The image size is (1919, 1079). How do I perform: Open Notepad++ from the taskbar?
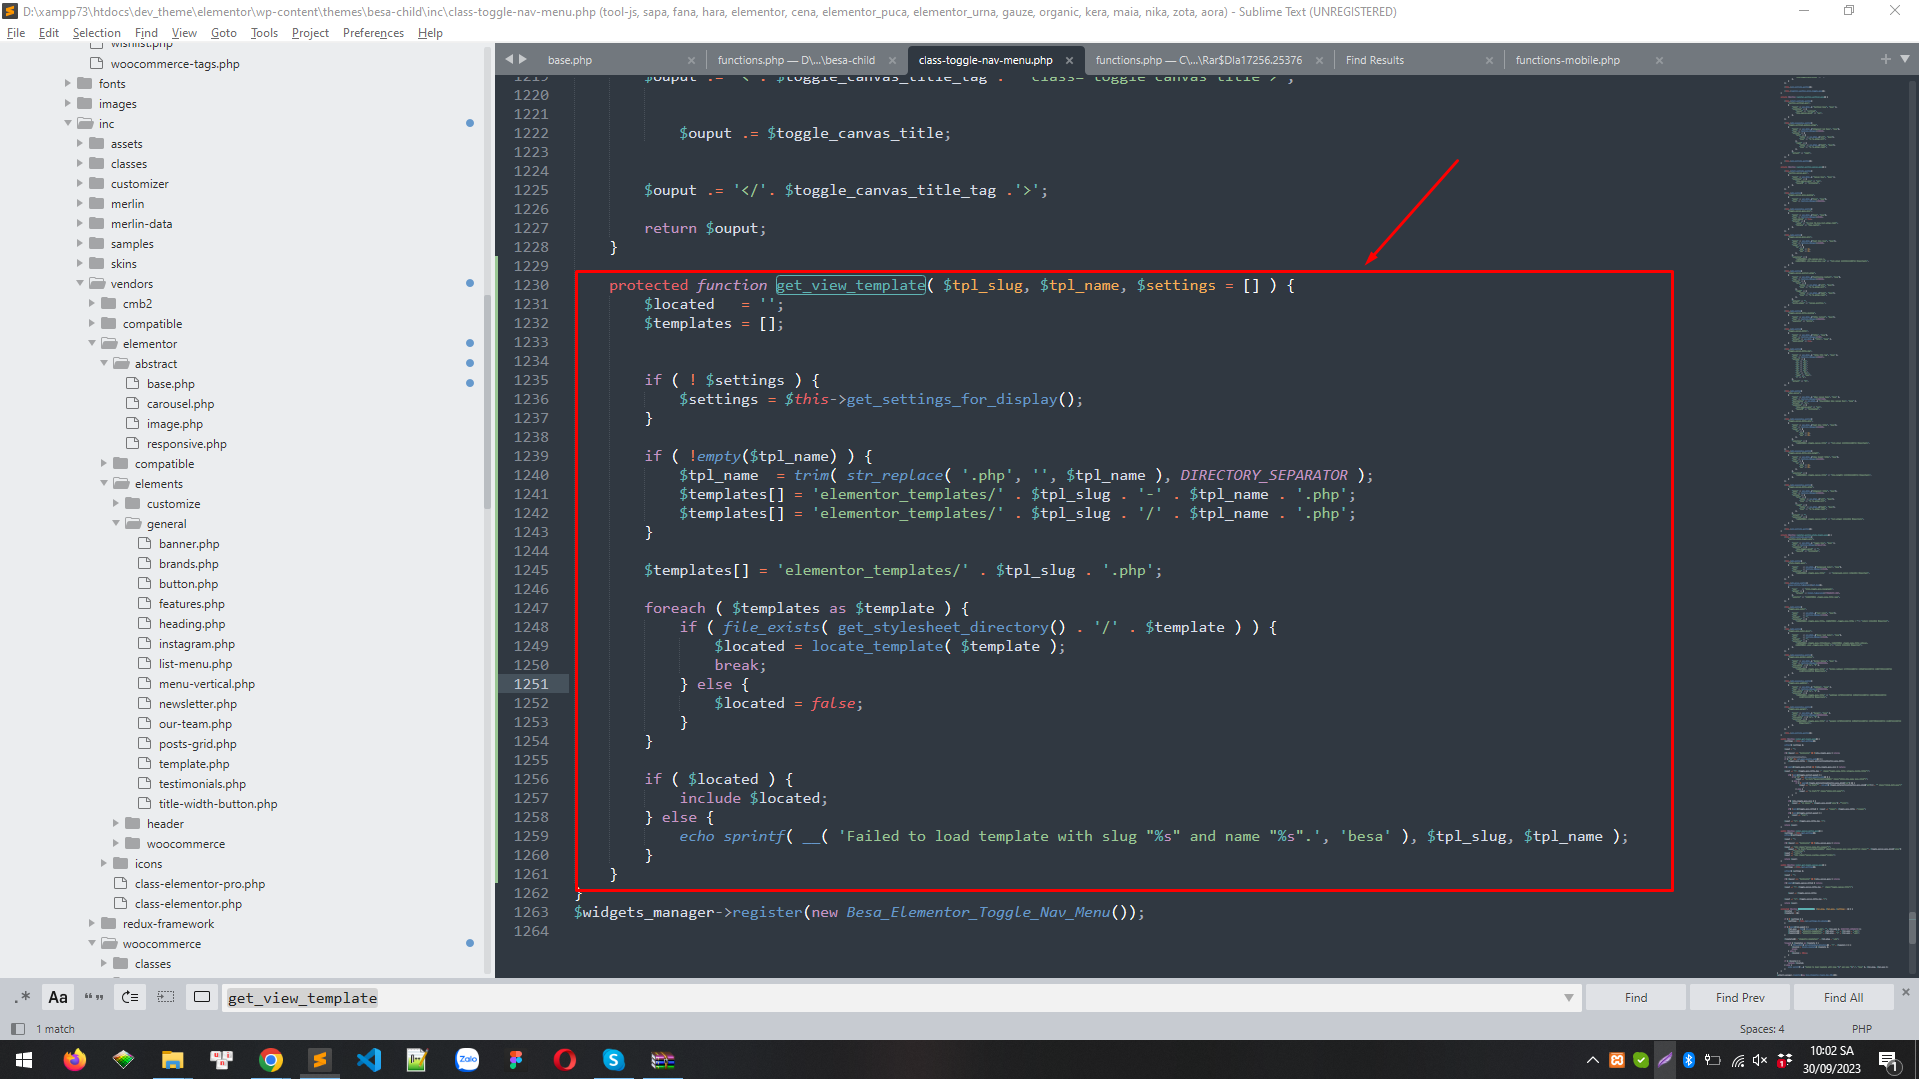pyautogui.click(x=417, y=1060)
